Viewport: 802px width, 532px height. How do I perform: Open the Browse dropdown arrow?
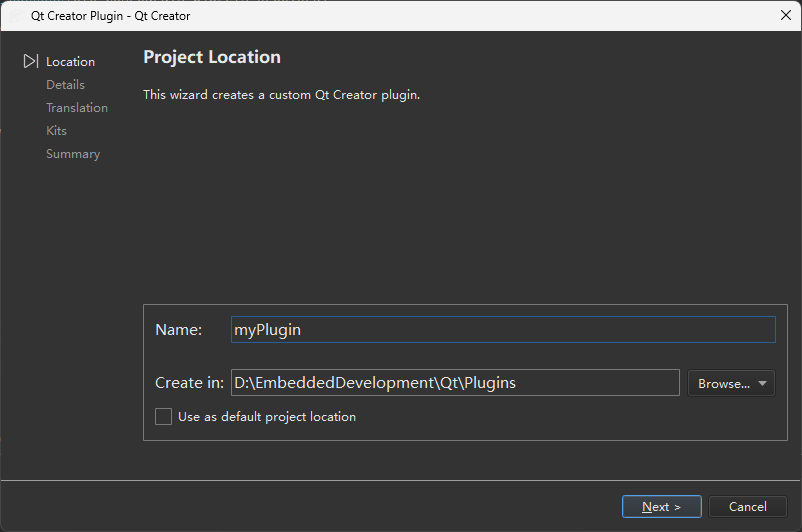point(762,383)
